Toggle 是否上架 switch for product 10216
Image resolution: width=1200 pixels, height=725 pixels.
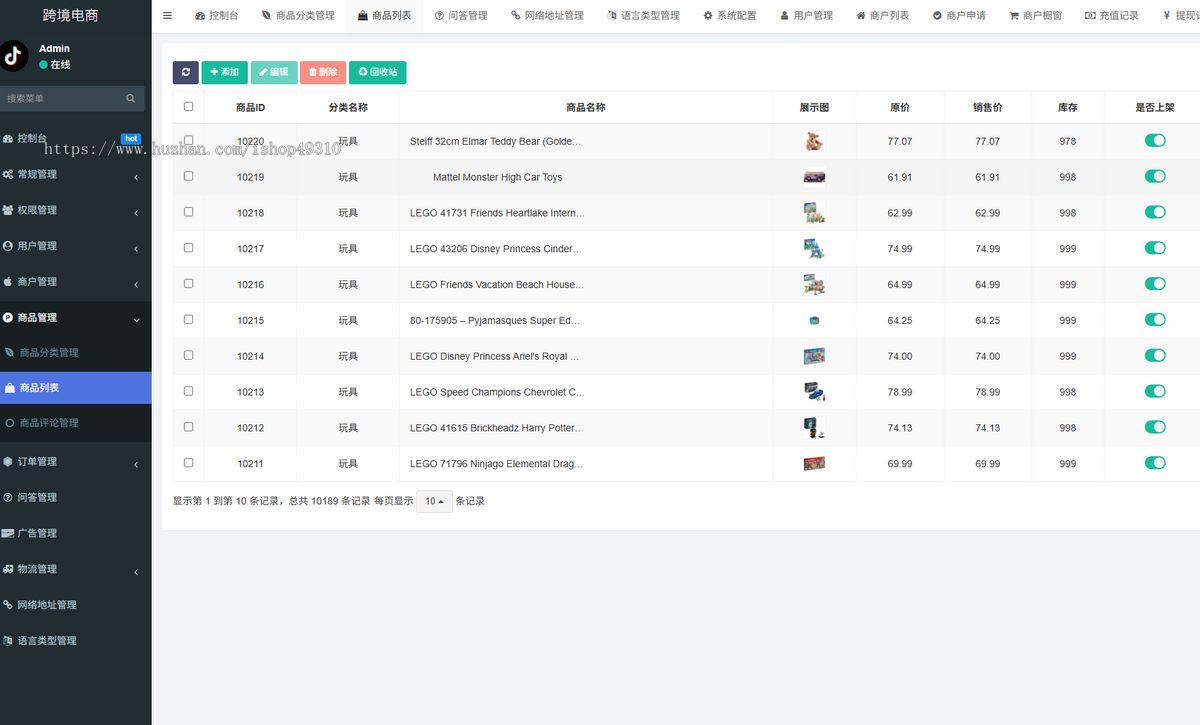point(1155,284)
